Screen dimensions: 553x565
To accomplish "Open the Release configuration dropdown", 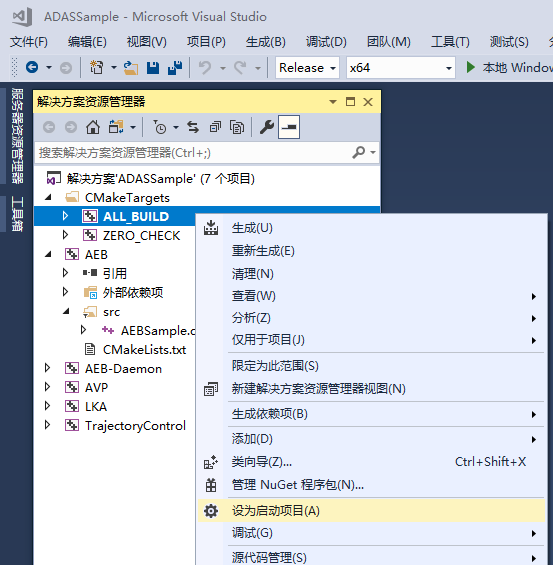I will [307, 68].
